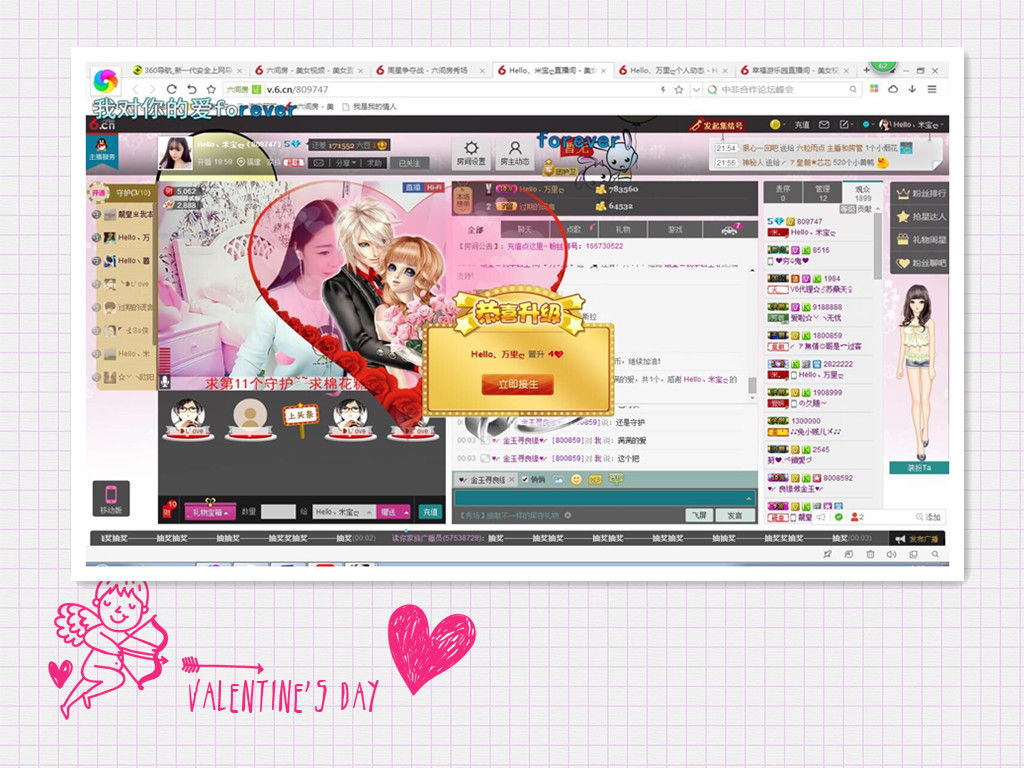Image resolution: width=1024 pixels, height=768 pixels.
Task: Click the browser undo/restore page icon
Action: (191, 89)
